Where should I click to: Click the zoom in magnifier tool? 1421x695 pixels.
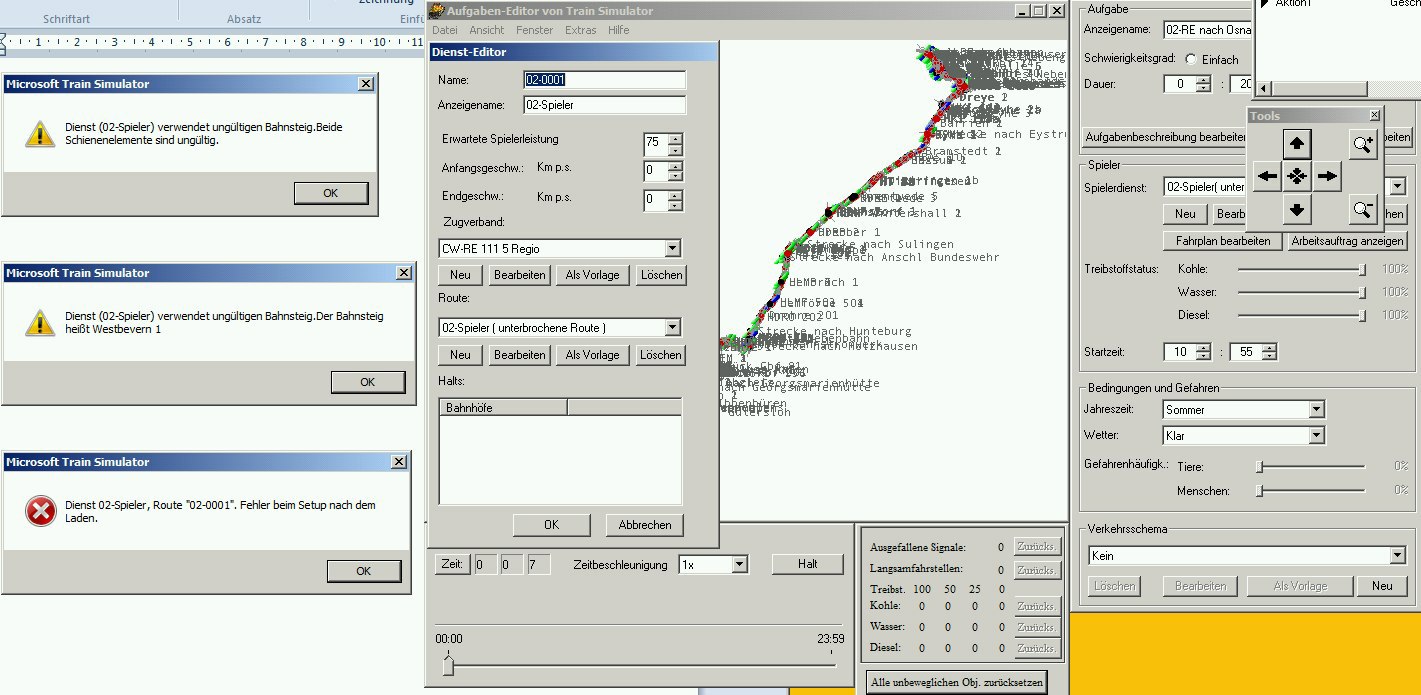1362,144
